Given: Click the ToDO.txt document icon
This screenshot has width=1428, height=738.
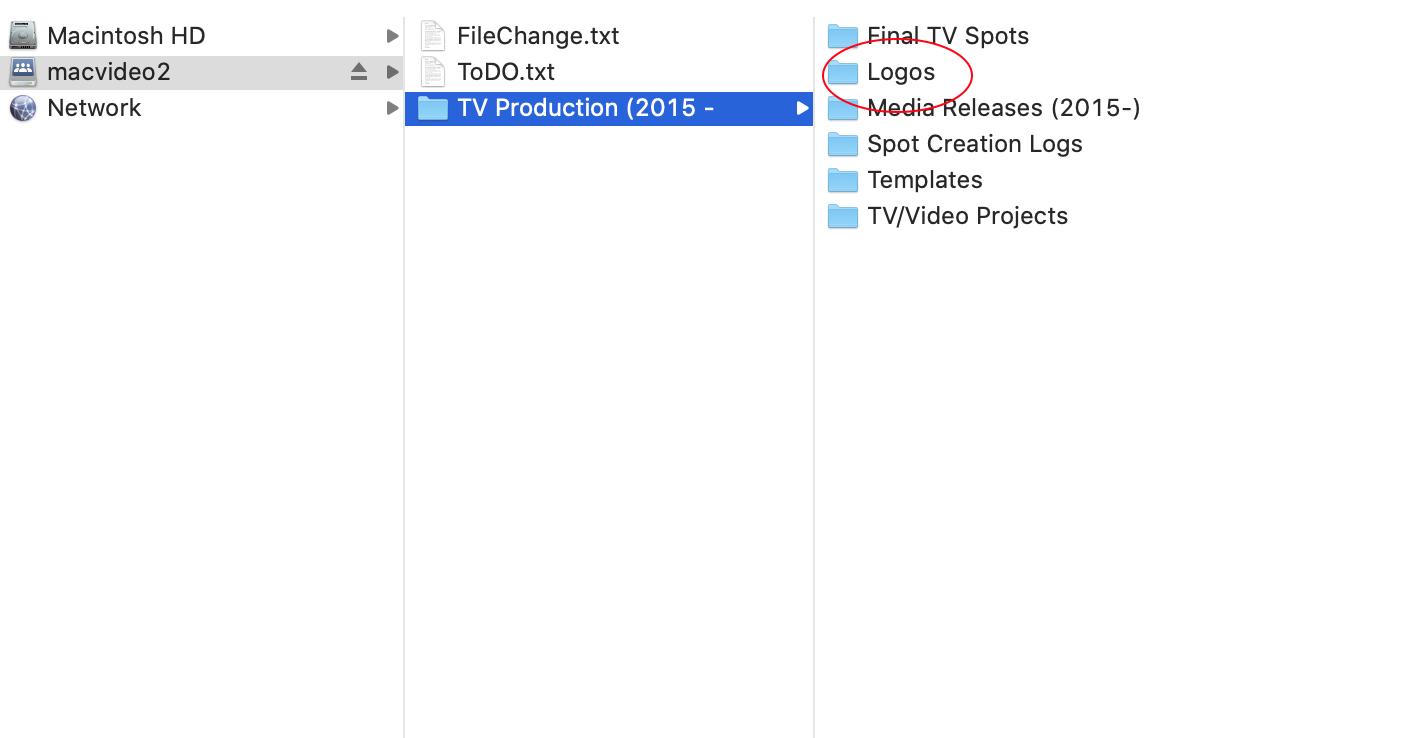Looking at the screenshot, I should pos(433,72).
